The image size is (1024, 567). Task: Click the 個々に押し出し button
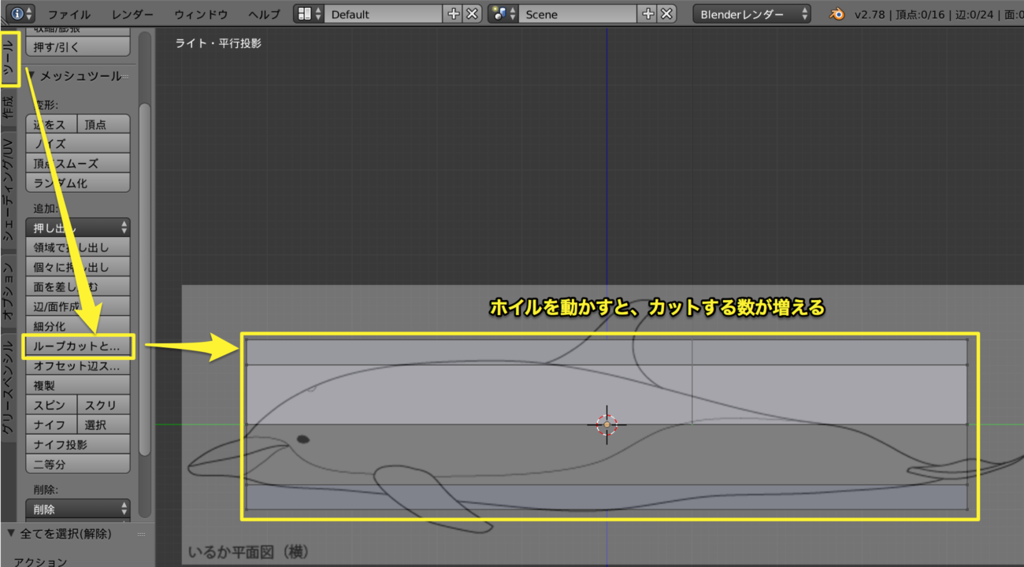(78, 267)
